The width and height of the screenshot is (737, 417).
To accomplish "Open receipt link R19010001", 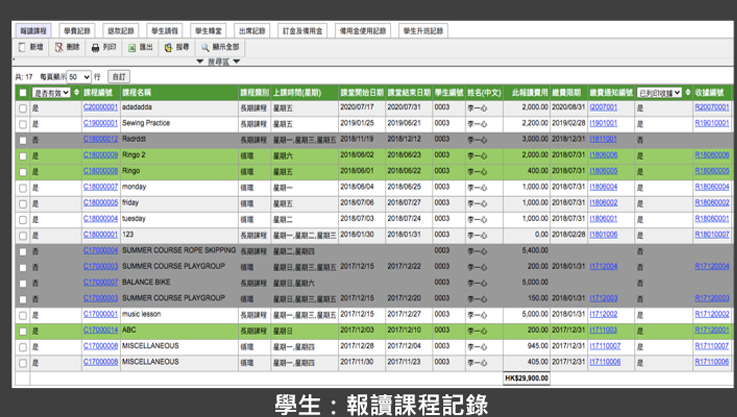I will coord(712,124).
